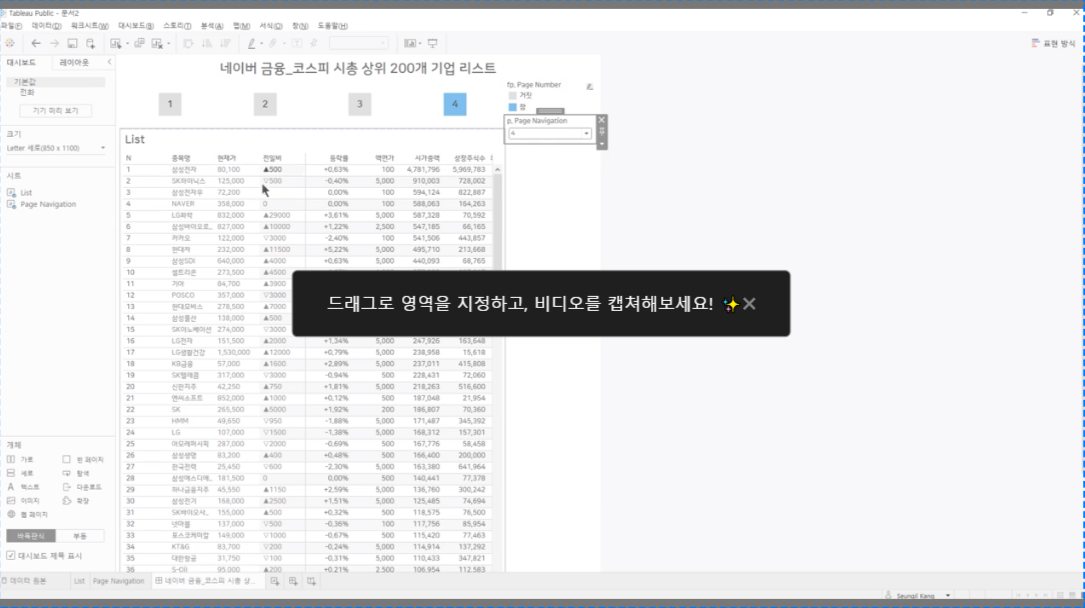Click the swap rows and columns icon
The width and height of the screenshot is (1085, 608).
pos(188,43)
